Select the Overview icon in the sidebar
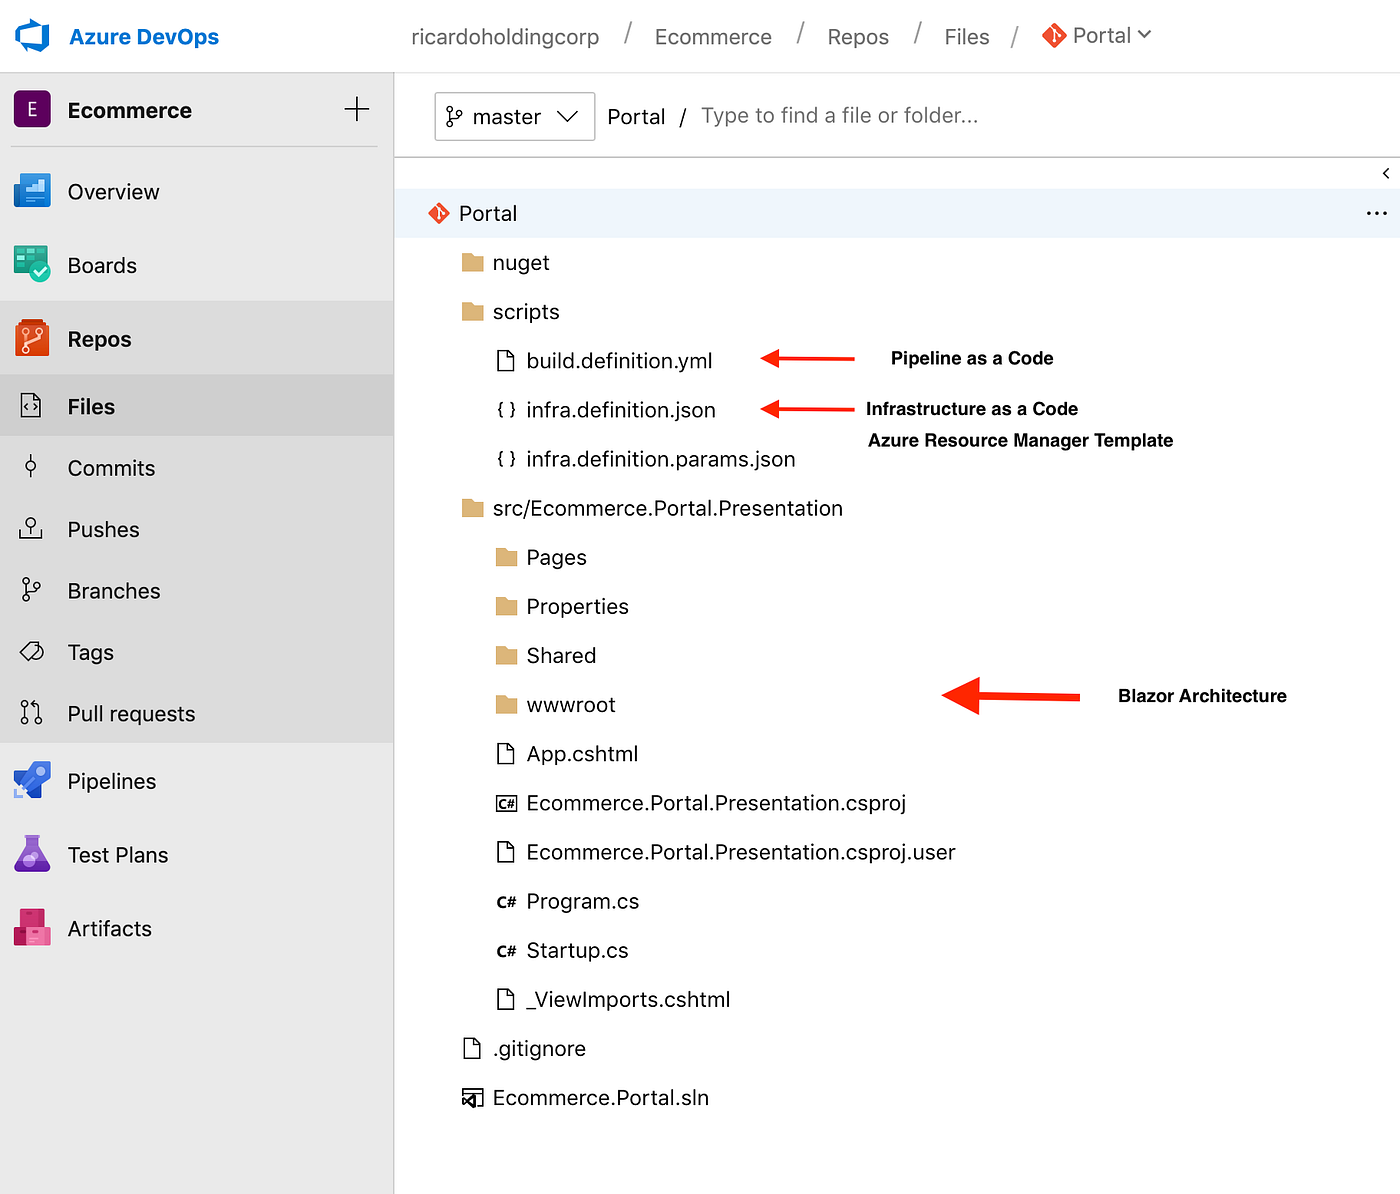Image resolution: width=1400 pixels, height=1194 pixels. [x=32, y=191]
